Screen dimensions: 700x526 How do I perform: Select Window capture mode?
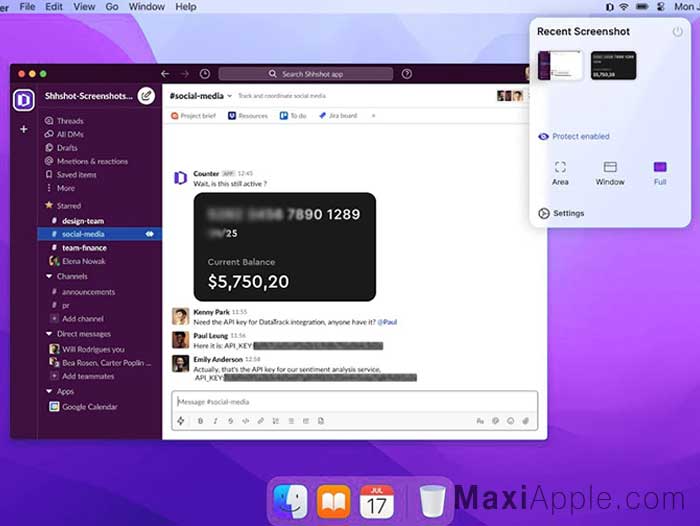point(610,173)
